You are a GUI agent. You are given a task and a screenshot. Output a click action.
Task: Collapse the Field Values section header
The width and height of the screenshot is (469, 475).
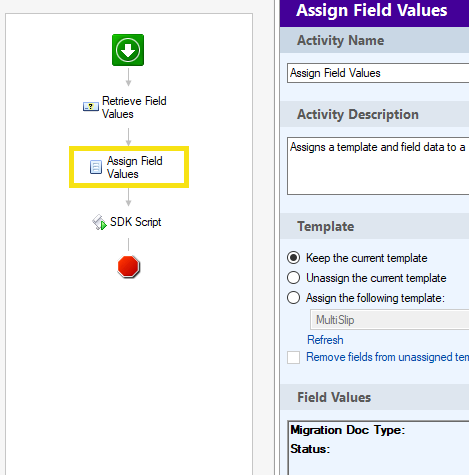coord(374,397)
